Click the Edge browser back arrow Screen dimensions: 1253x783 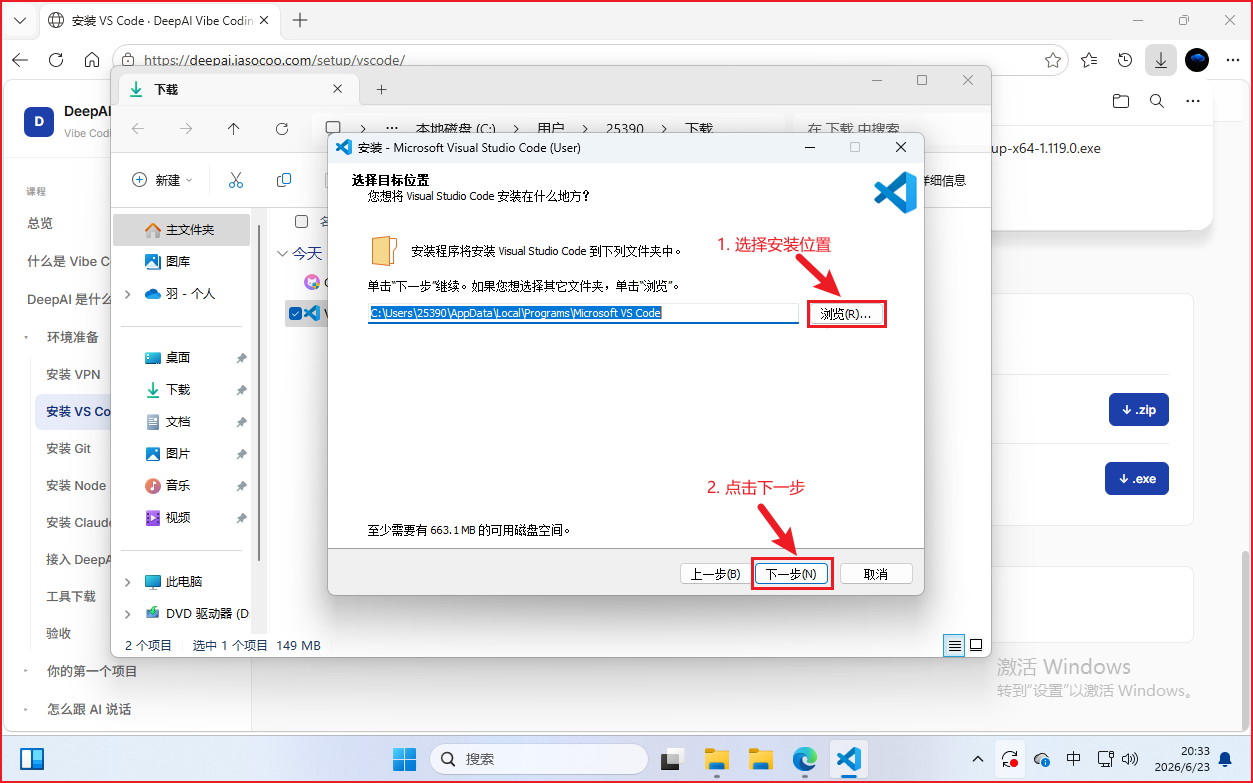coord(20,60)
